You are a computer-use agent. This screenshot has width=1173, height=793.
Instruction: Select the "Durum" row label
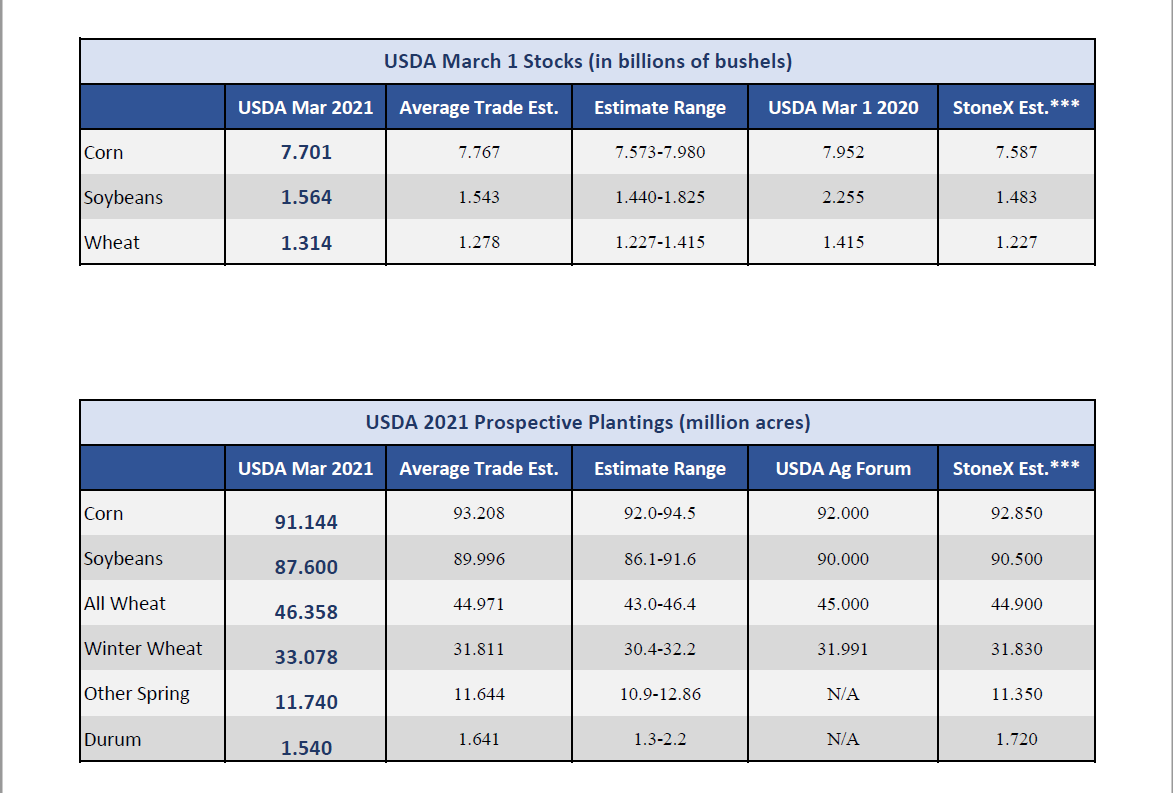112,740
